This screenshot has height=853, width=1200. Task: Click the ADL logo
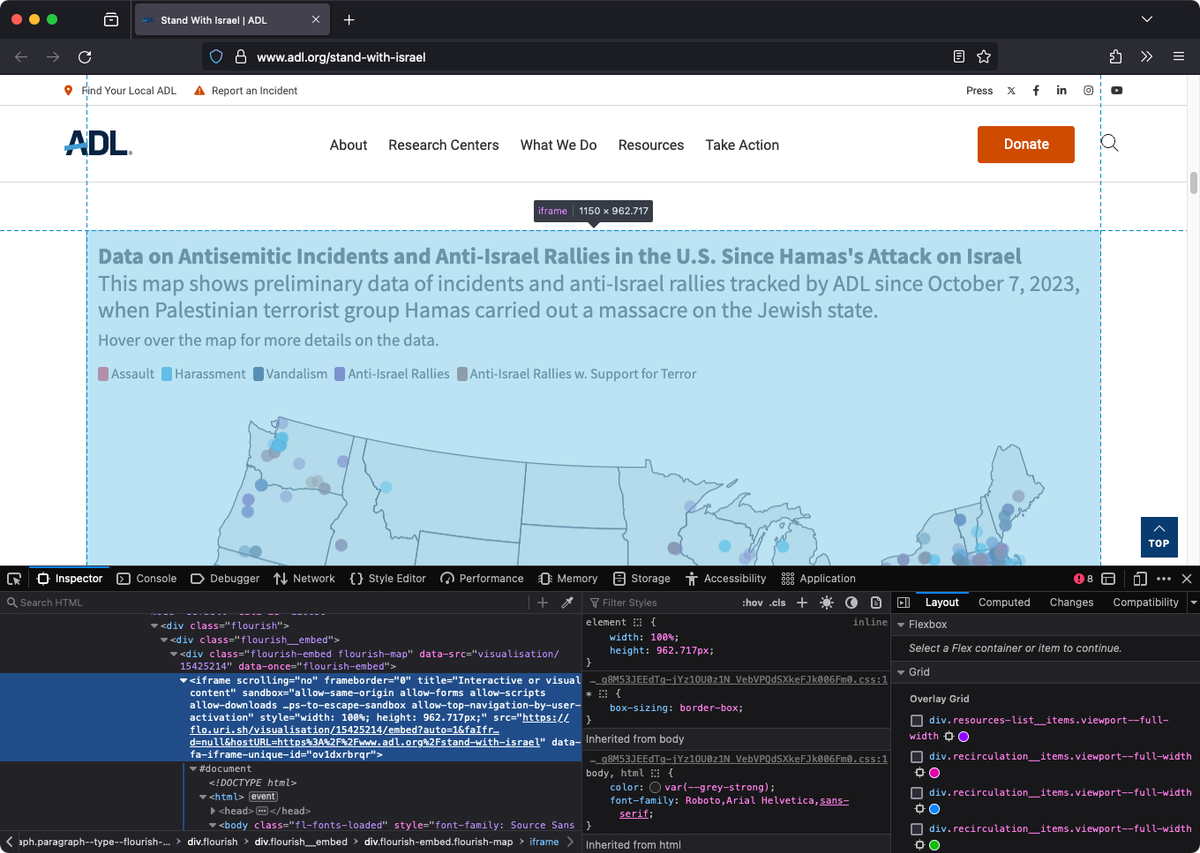click(x=98, y=144)
